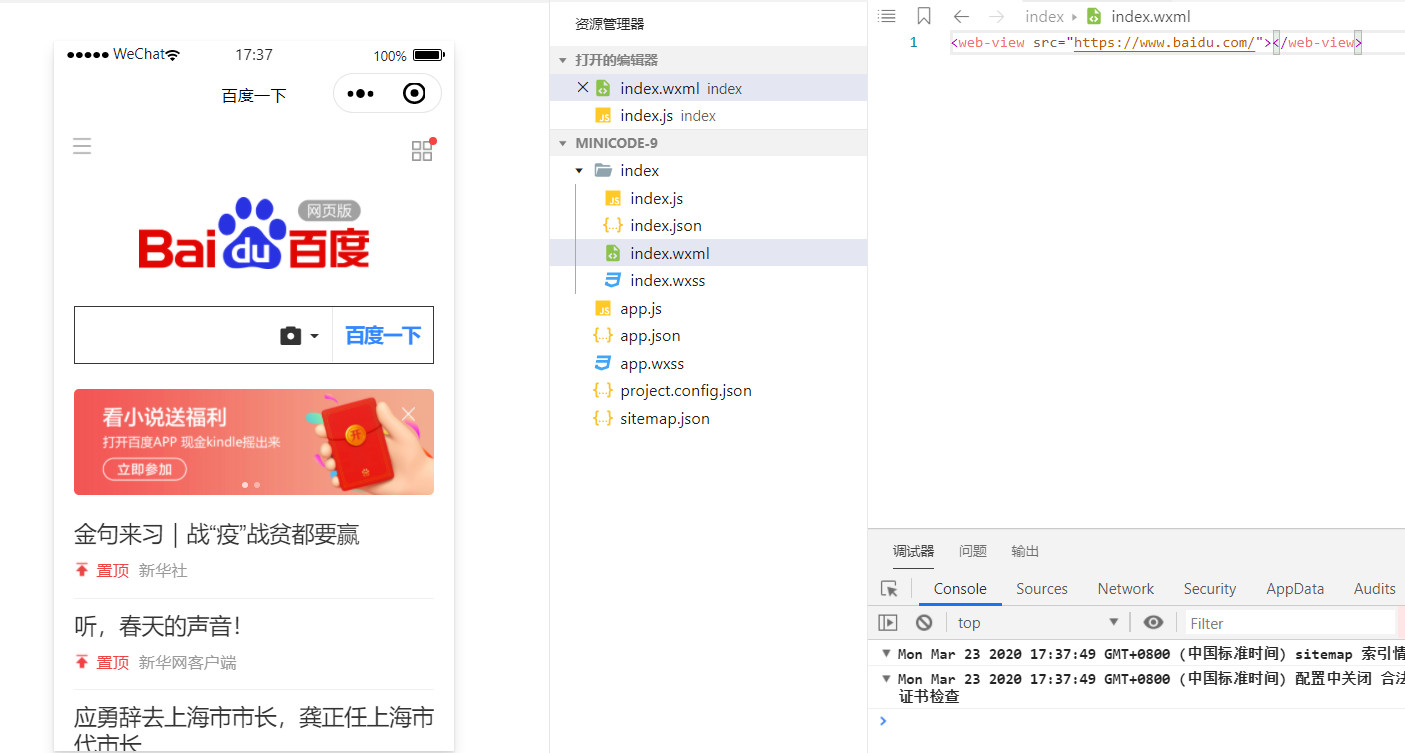Select the Console devtools tab
This screenshot has height=753, width=1405.
[960, 589]
